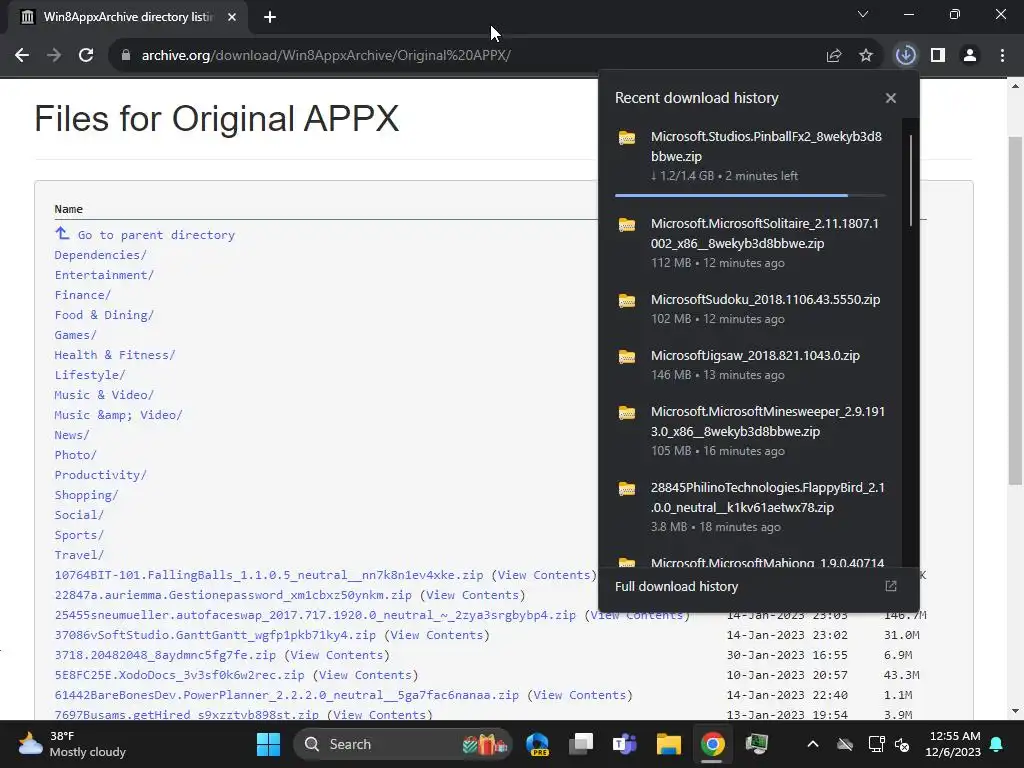Open the tab search chevron

863,14
